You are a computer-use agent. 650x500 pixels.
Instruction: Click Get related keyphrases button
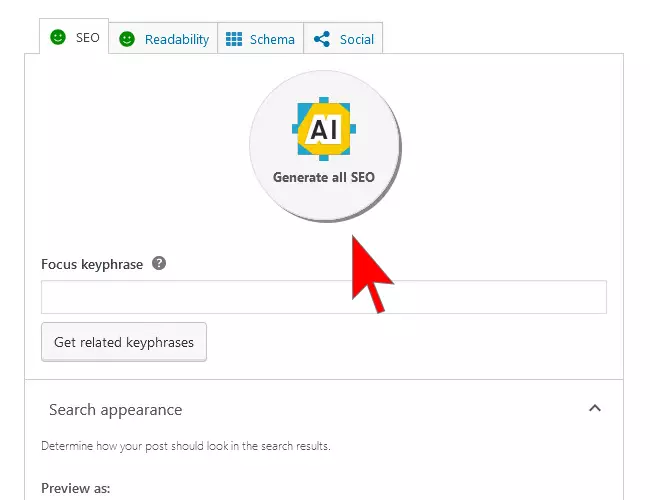pyautogui.click(x=124, y=342)
